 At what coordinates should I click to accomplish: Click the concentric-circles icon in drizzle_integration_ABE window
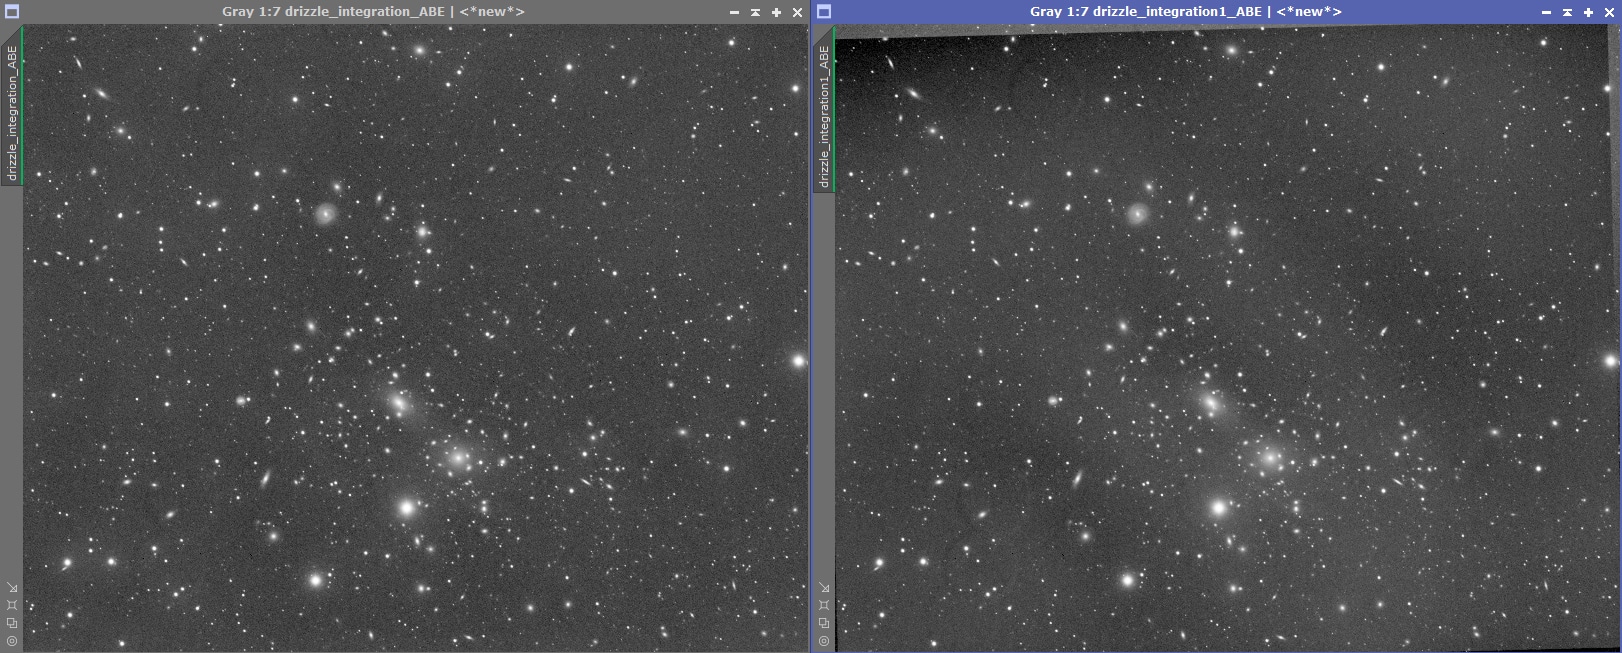[x=12, y=641]
